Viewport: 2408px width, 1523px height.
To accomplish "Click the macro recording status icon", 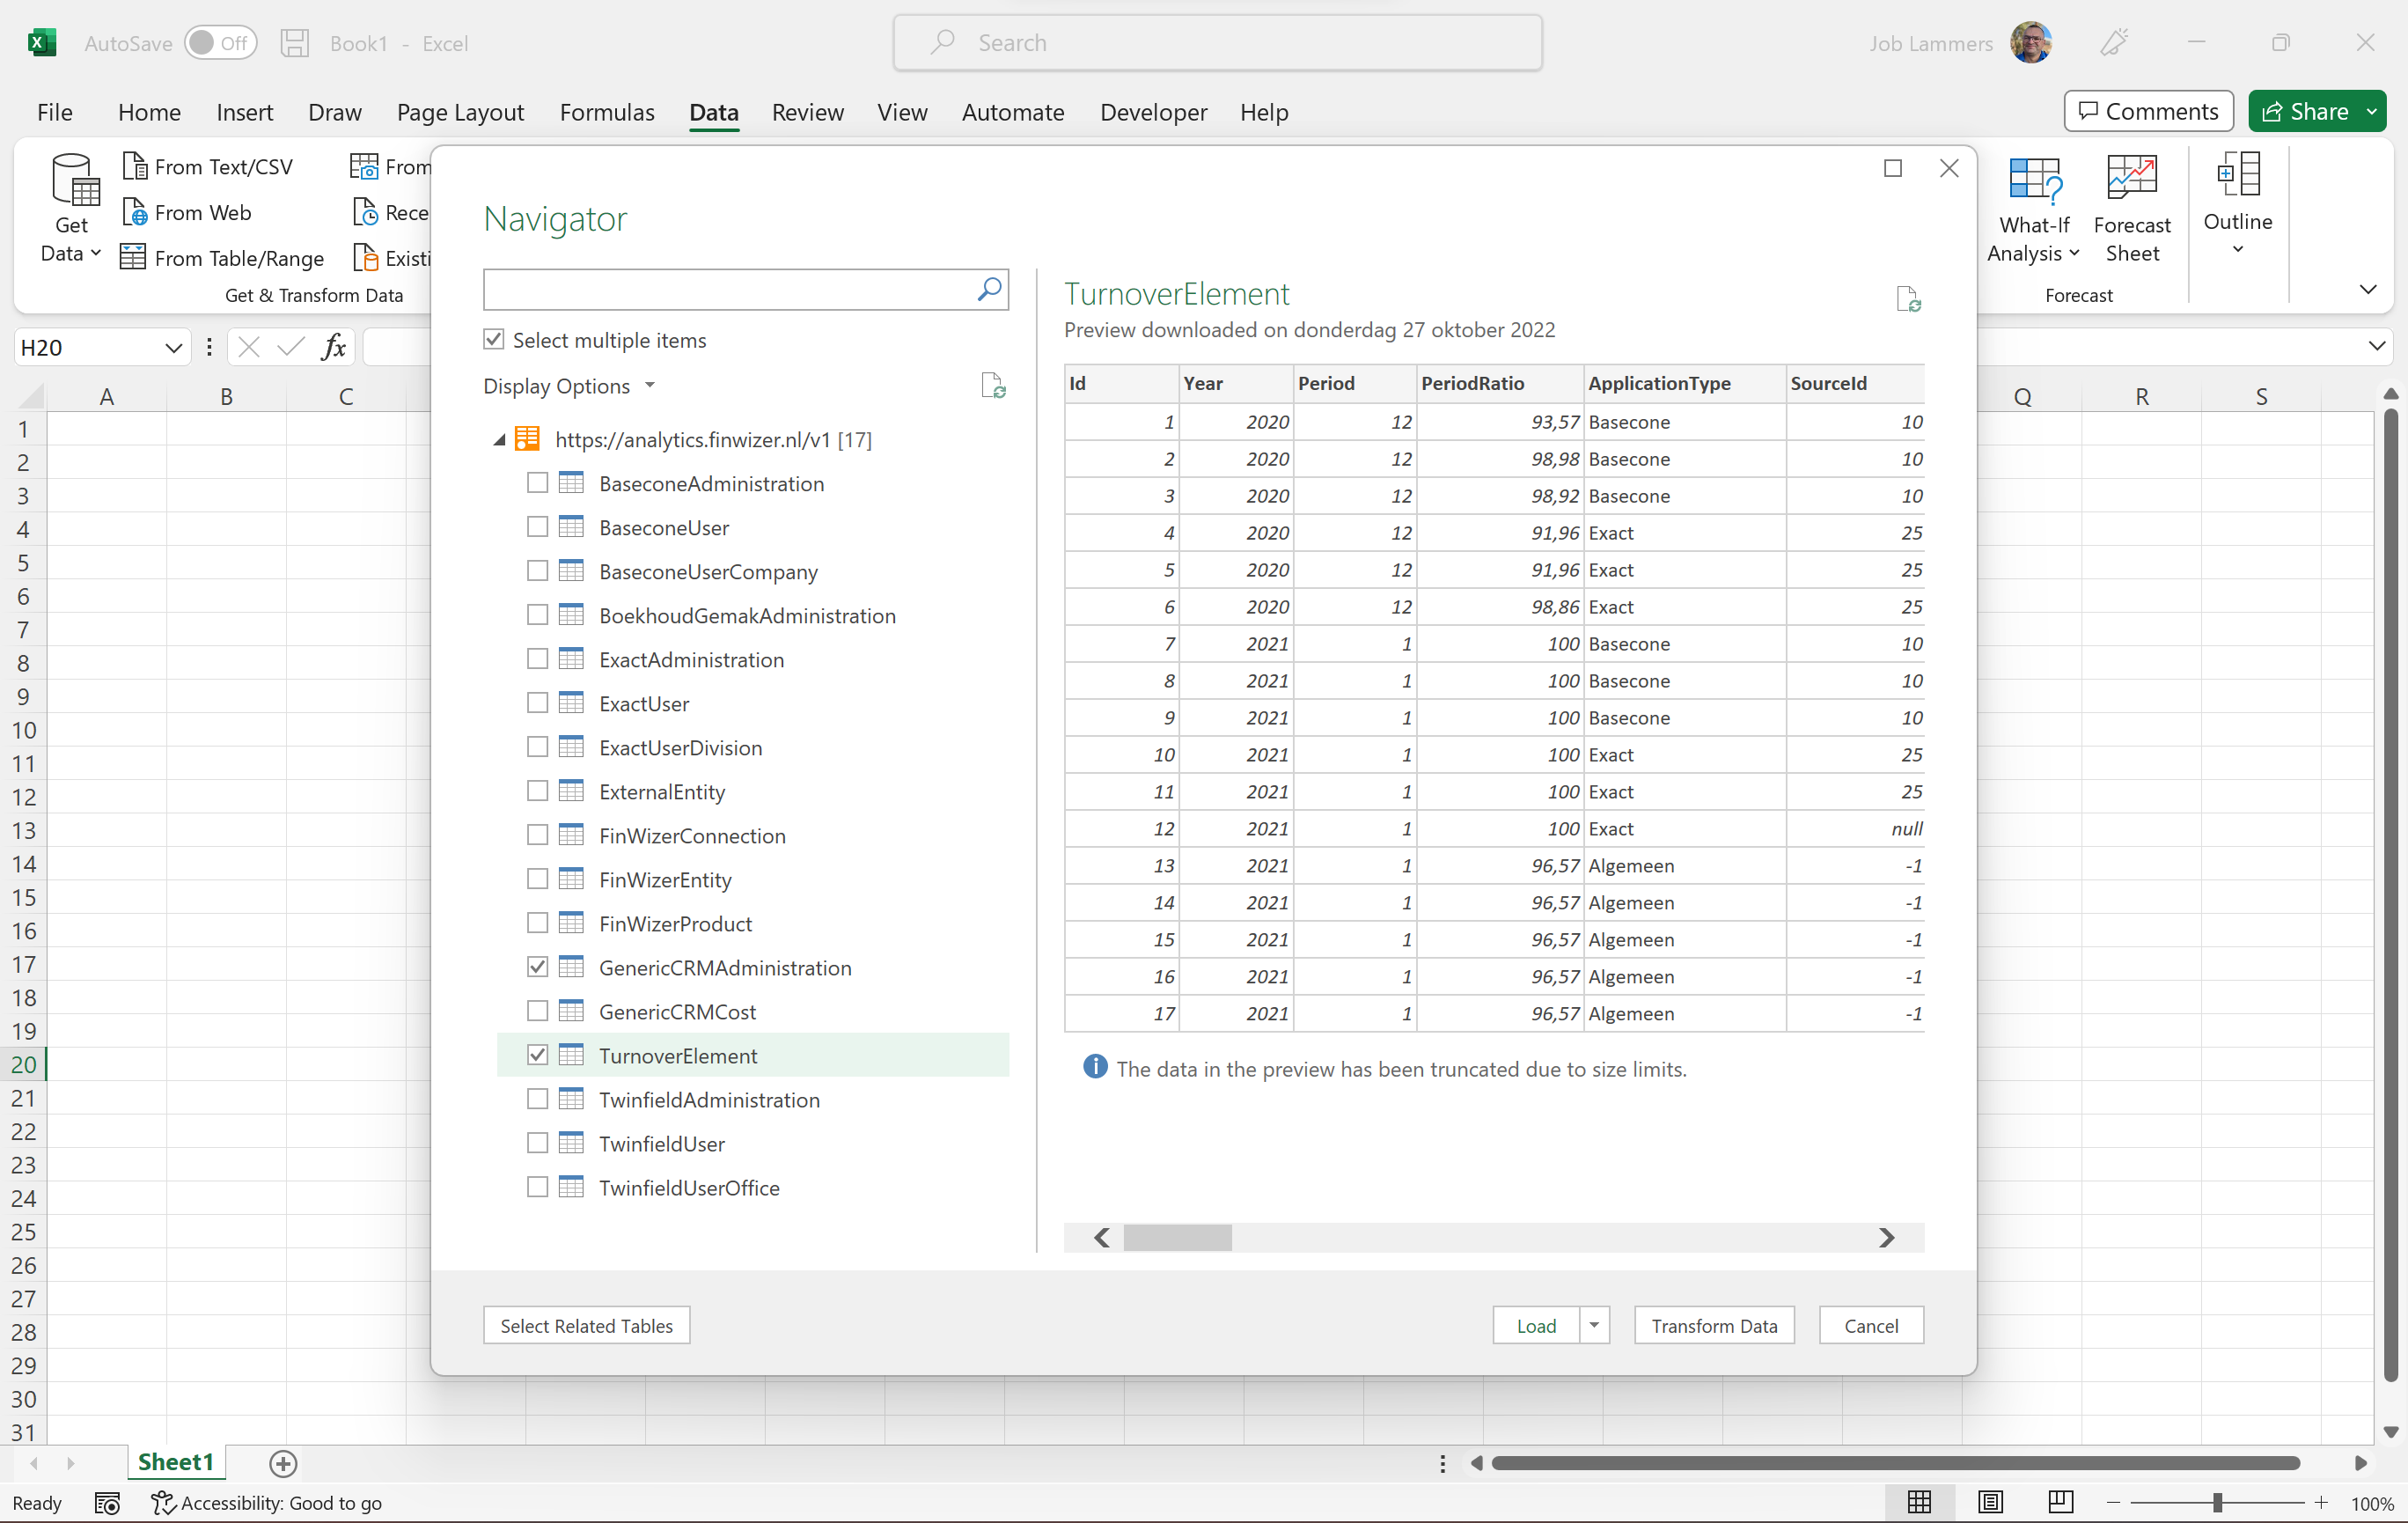I will pos(107,1502).
